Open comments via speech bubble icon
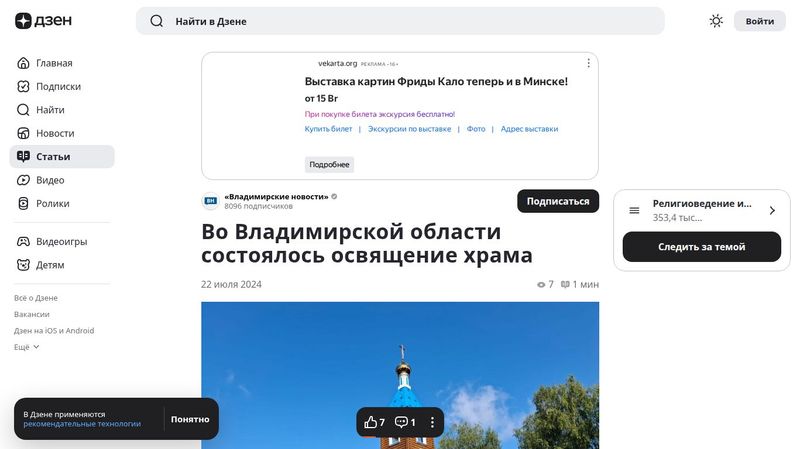Viewport: 800px width, 449px height. [401, 422]
